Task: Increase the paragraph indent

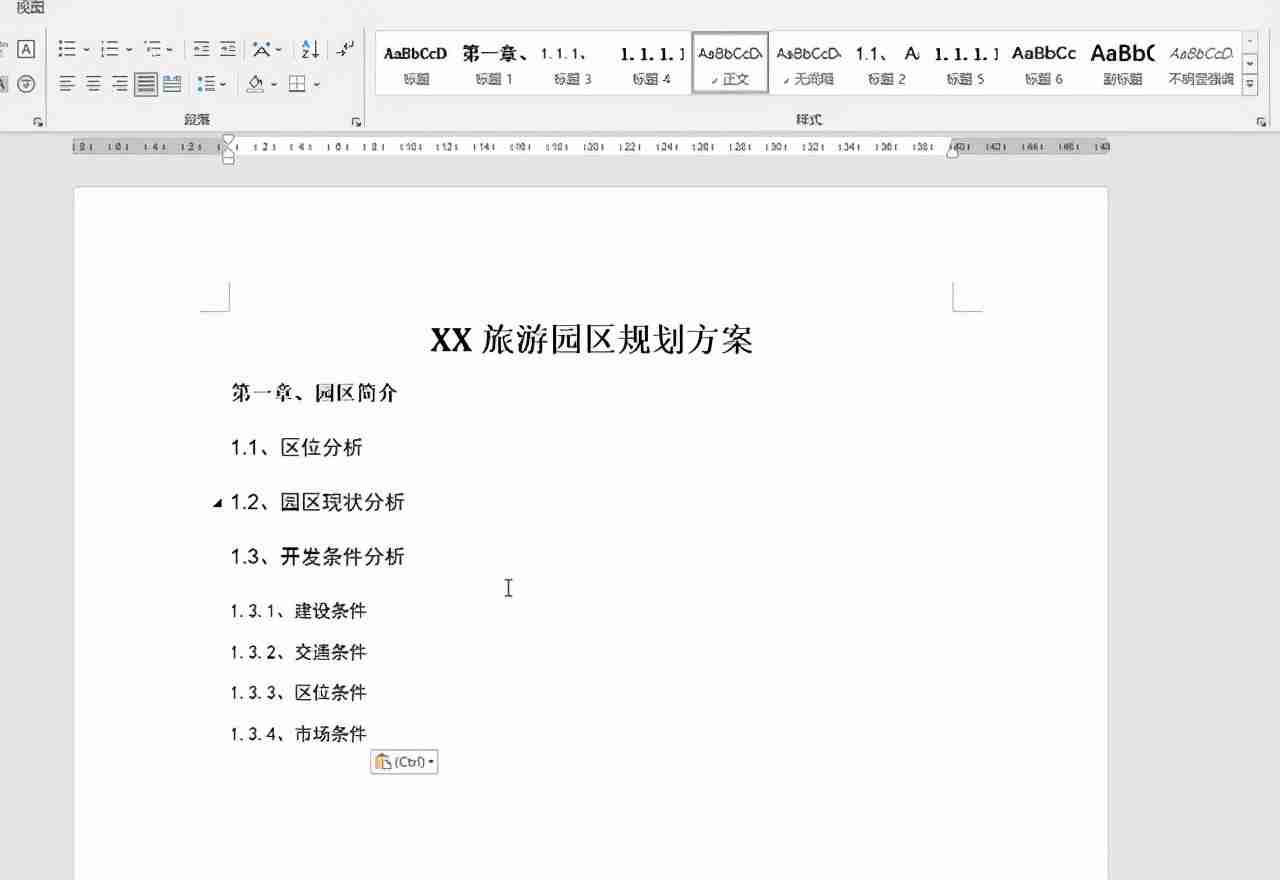Action: click(x=228, y=48)
